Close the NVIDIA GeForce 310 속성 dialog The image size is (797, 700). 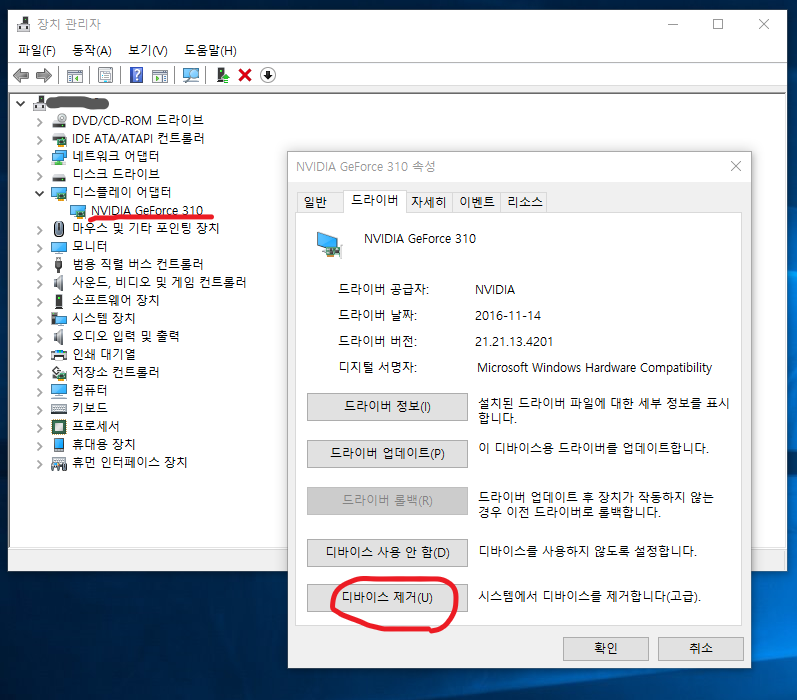735,166
